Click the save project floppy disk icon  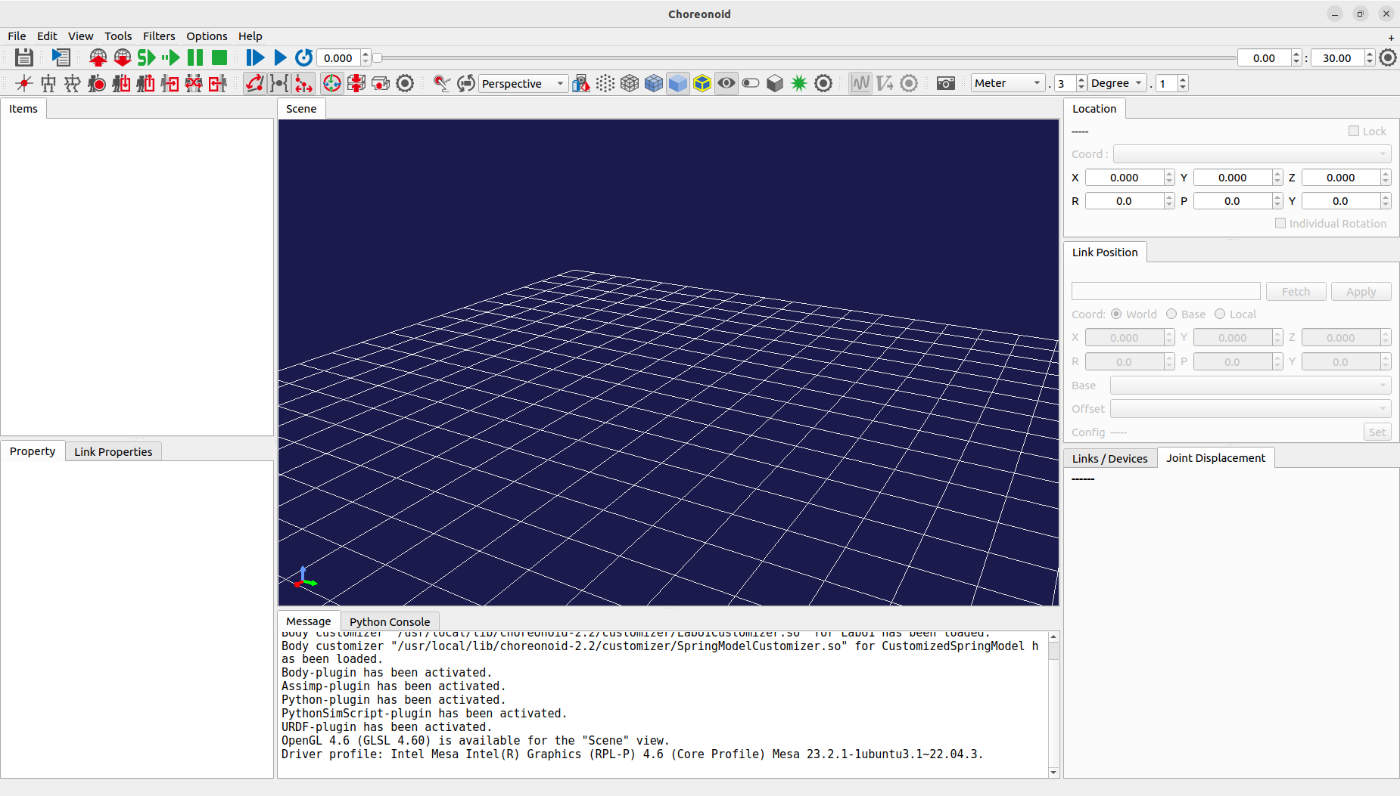(24, 58)
